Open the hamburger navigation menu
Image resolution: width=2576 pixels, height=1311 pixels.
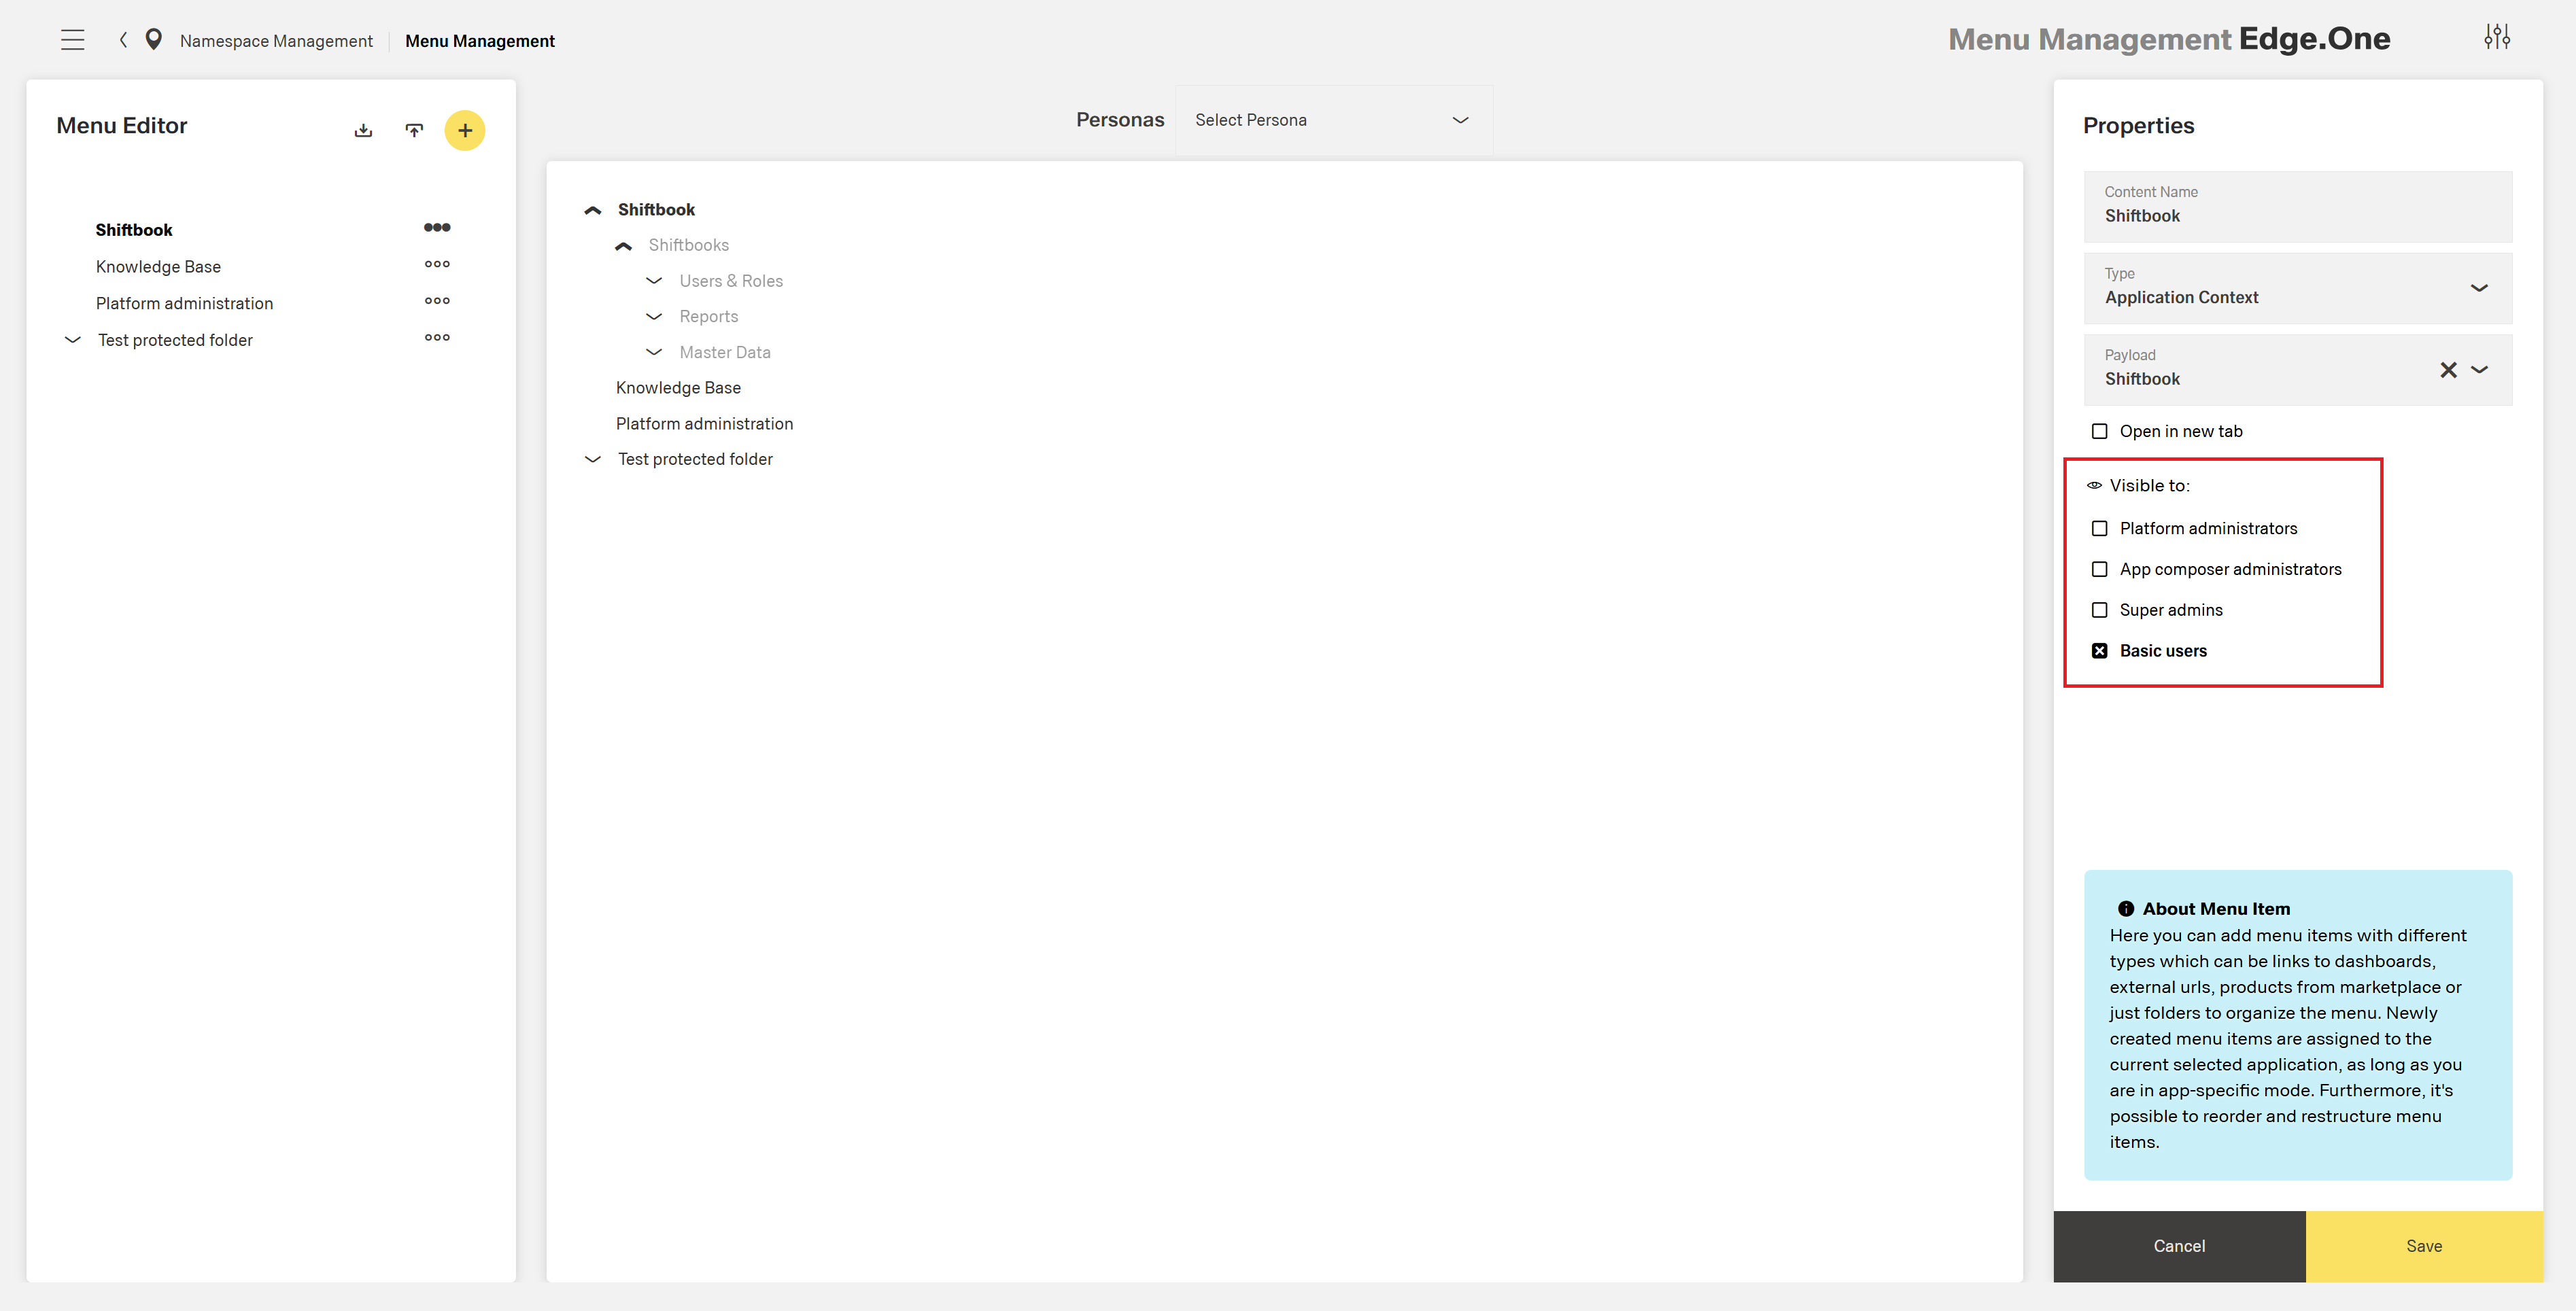click(x=73, y=40)
